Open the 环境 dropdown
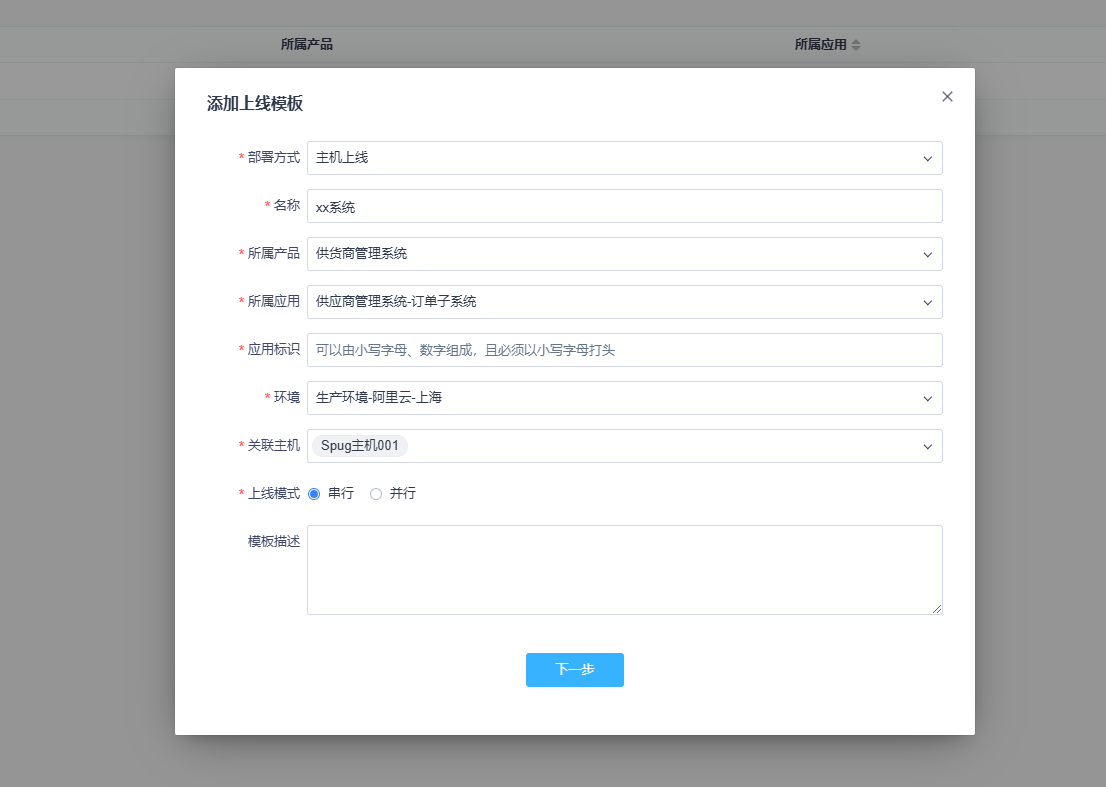The width and height of the screenshot is (1106, 787). 624,398
